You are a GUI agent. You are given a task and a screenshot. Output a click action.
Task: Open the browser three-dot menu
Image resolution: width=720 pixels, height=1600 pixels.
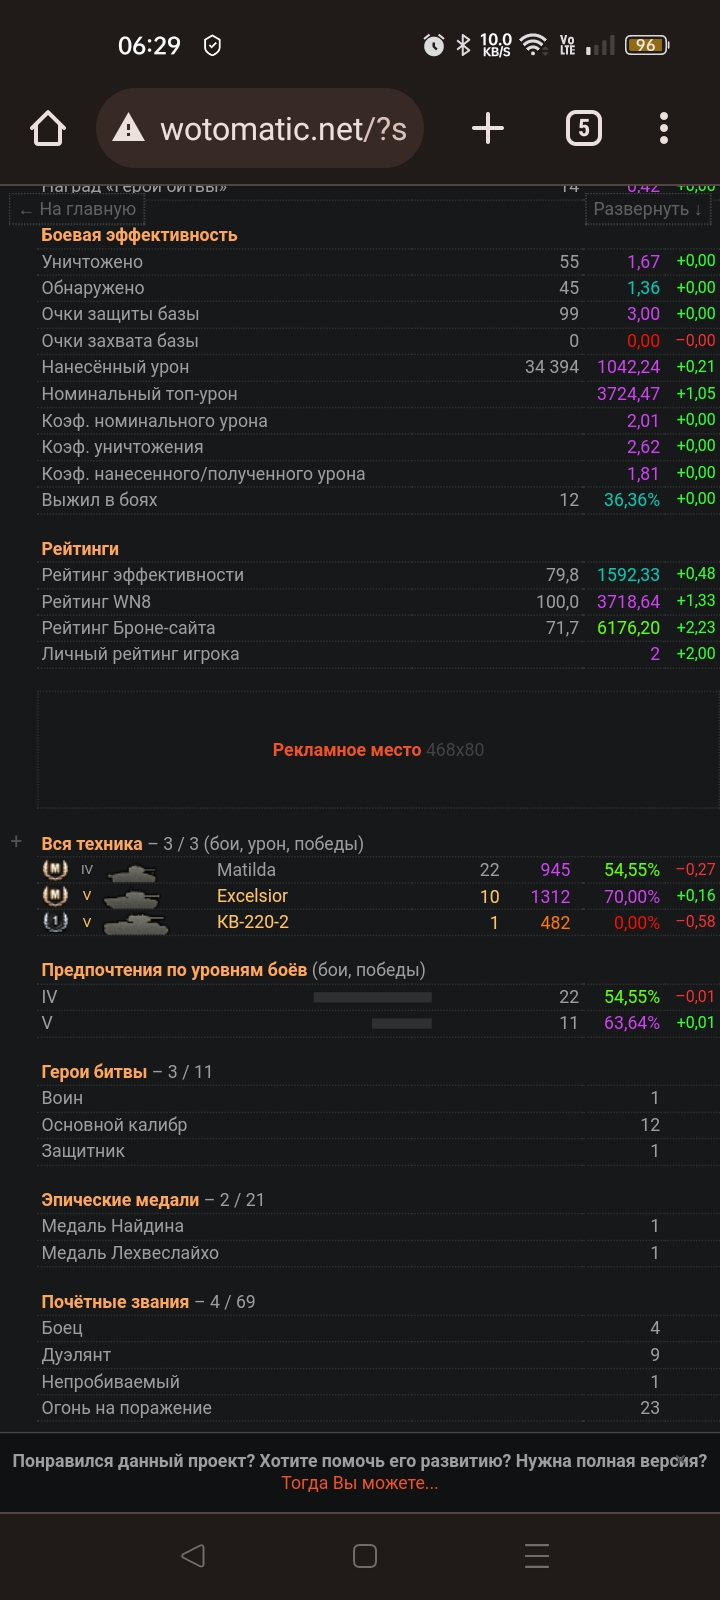[x=664, y=129]
